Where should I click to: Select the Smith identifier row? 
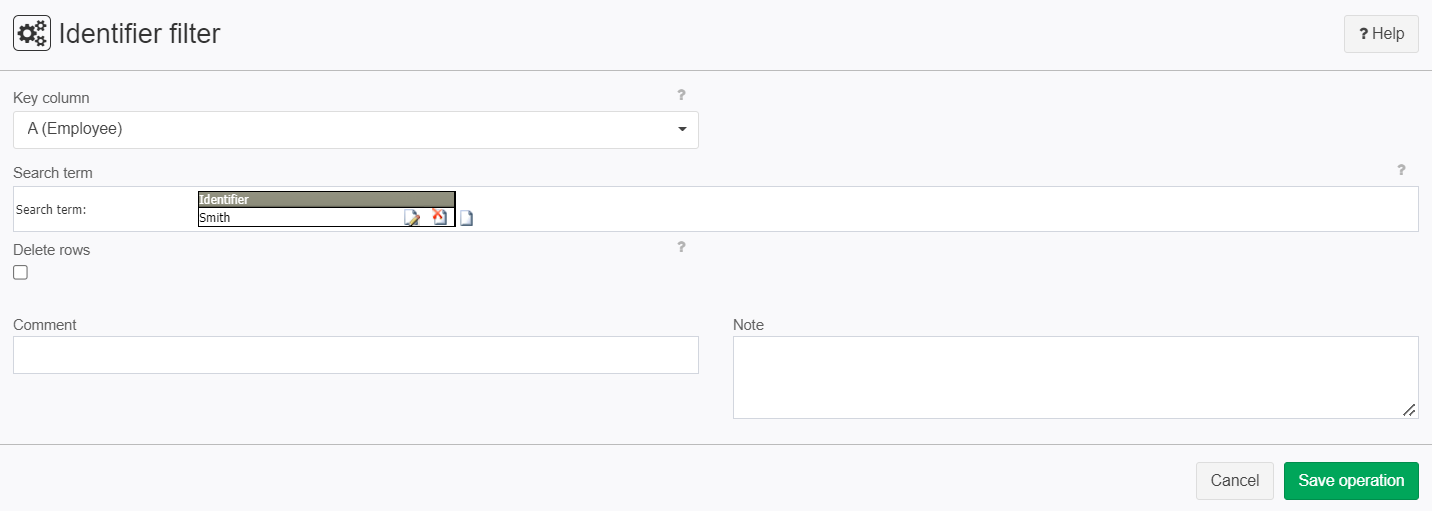point(300,217)
